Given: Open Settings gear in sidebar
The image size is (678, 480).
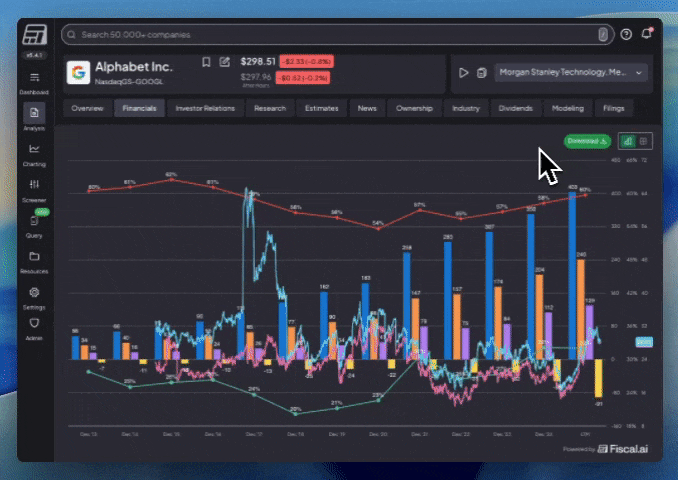Looking at the screenshot, I should pyautogui.click(x=34, y=292).
